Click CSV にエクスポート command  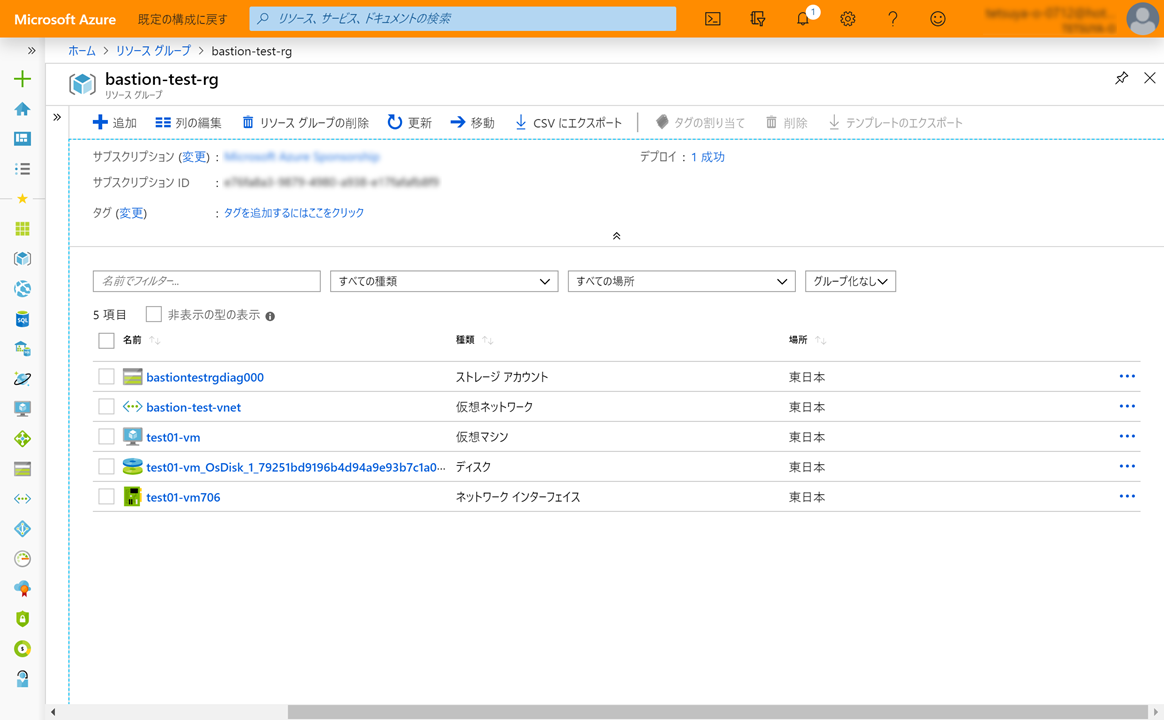(569, 122)
